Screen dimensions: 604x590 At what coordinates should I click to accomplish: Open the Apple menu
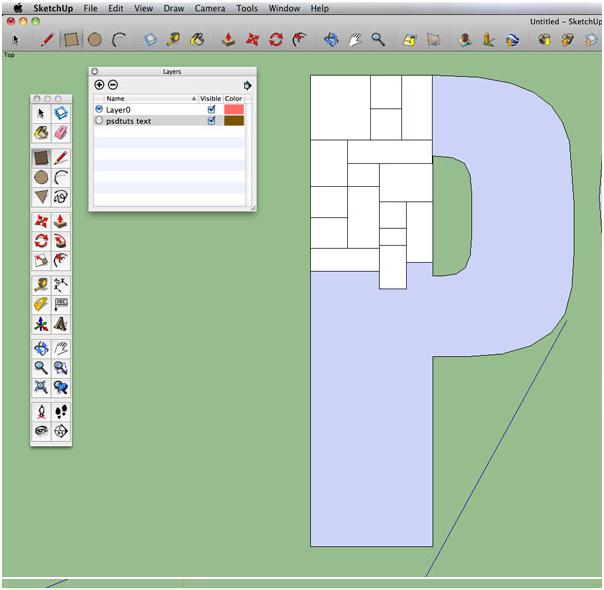17,8
